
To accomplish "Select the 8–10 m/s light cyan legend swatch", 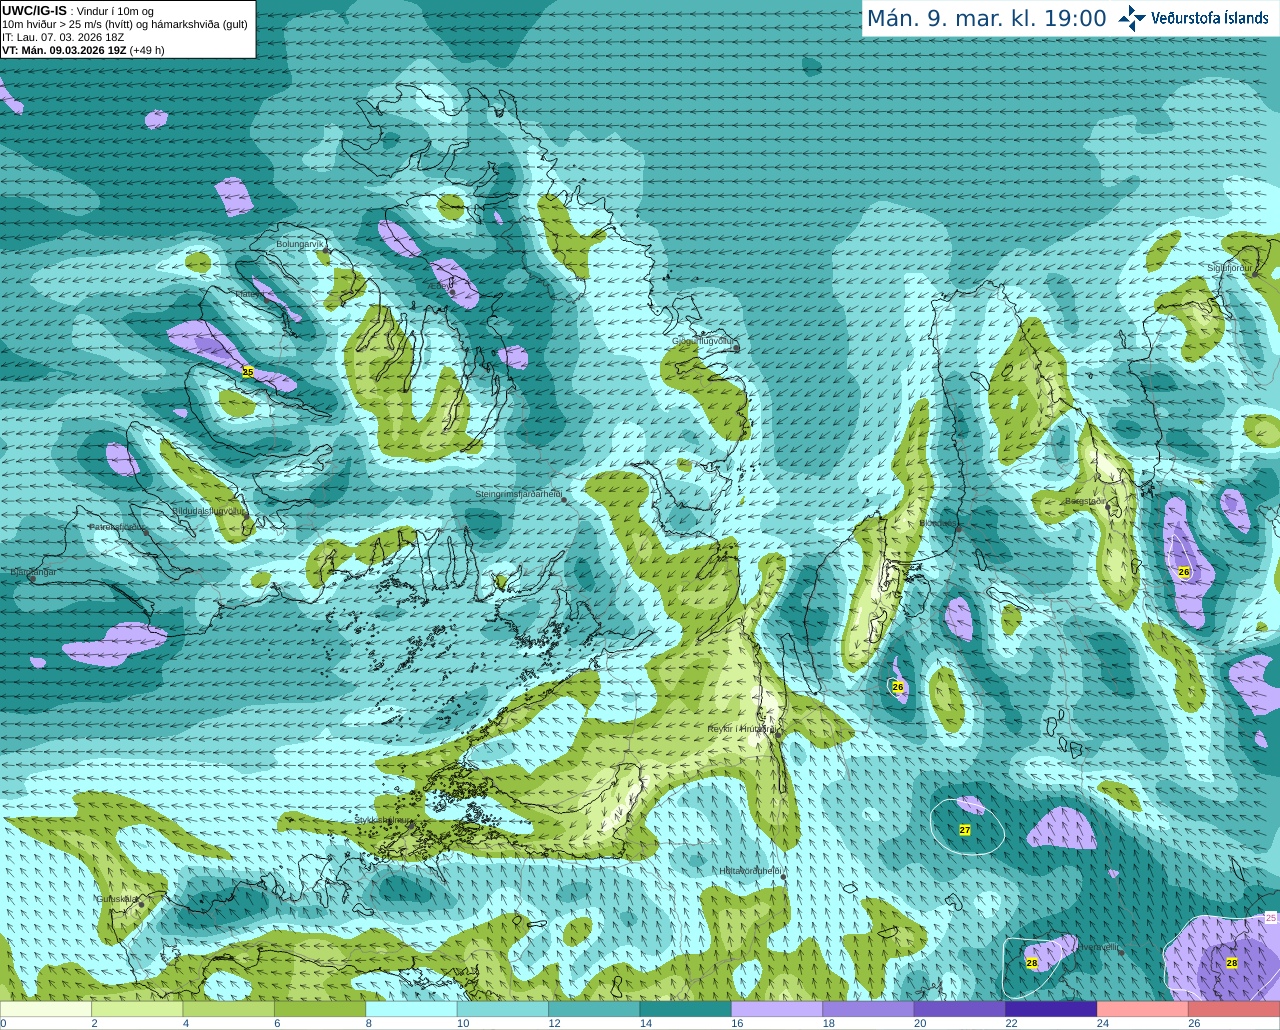I will click(412, 1009).
